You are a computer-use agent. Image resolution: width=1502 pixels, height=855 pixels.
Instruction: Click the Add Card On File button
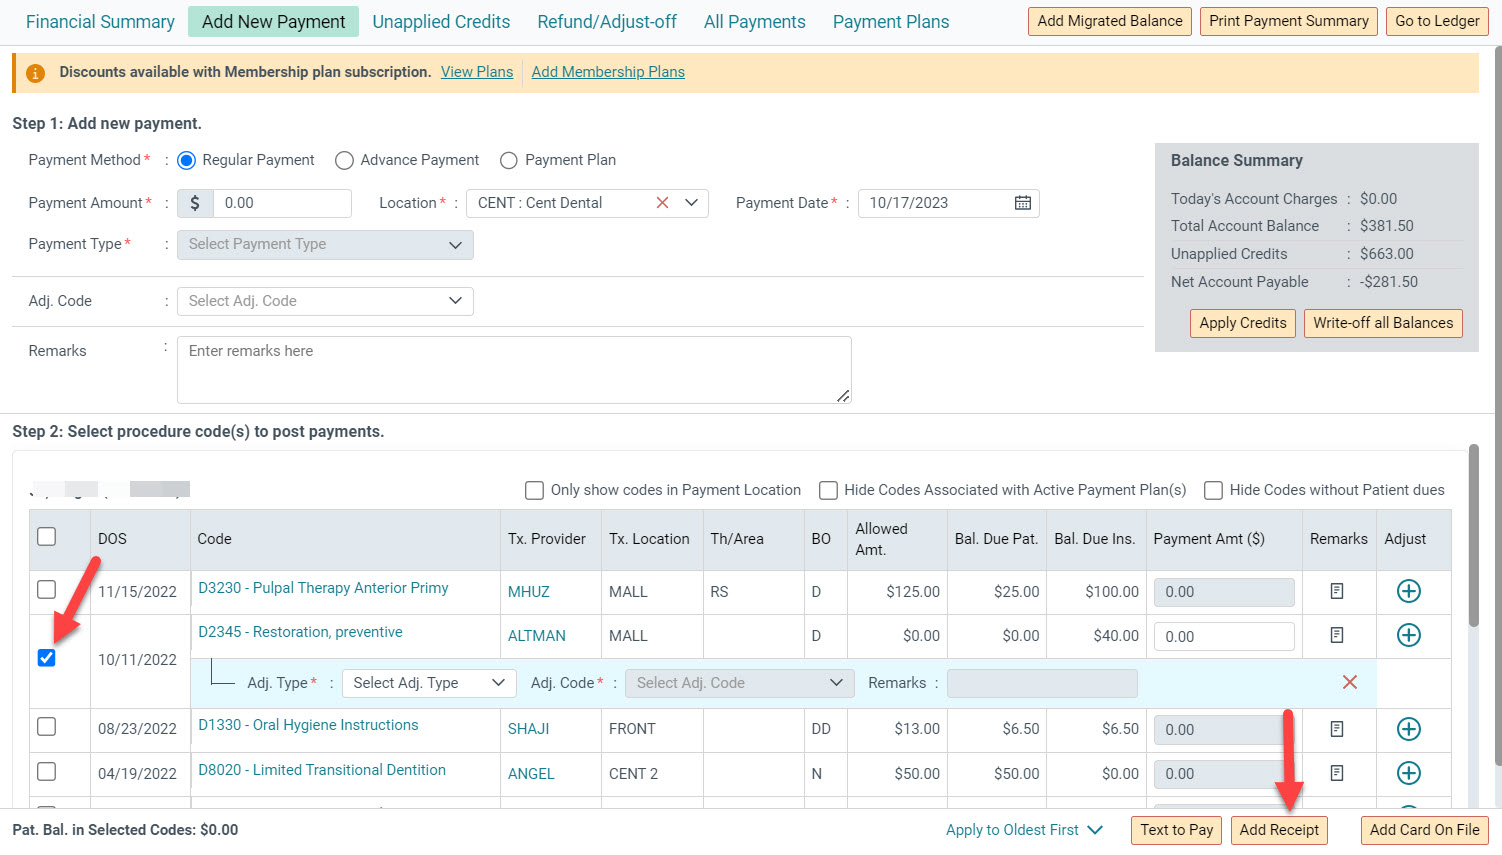pyautogui.click(x=1425, y=830)
